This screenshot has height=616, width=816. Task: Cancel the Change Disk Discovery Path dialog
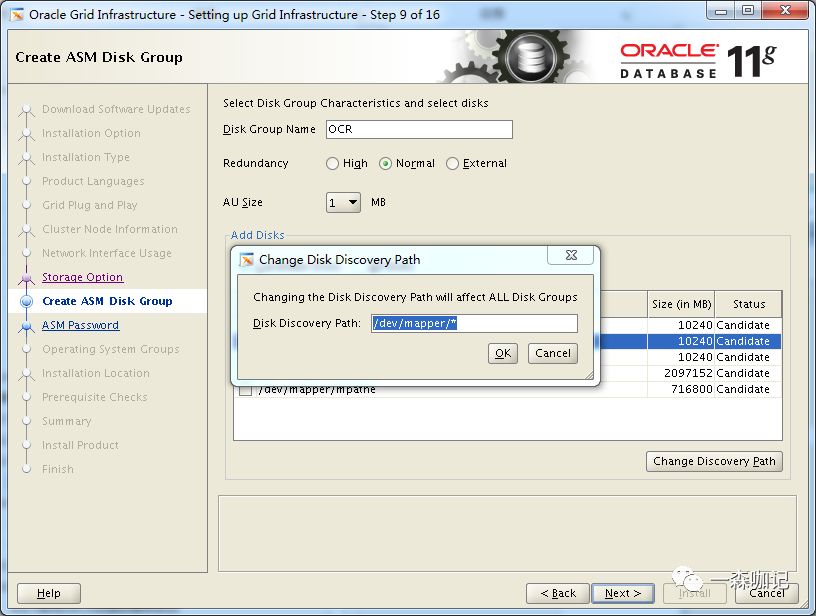553,353
